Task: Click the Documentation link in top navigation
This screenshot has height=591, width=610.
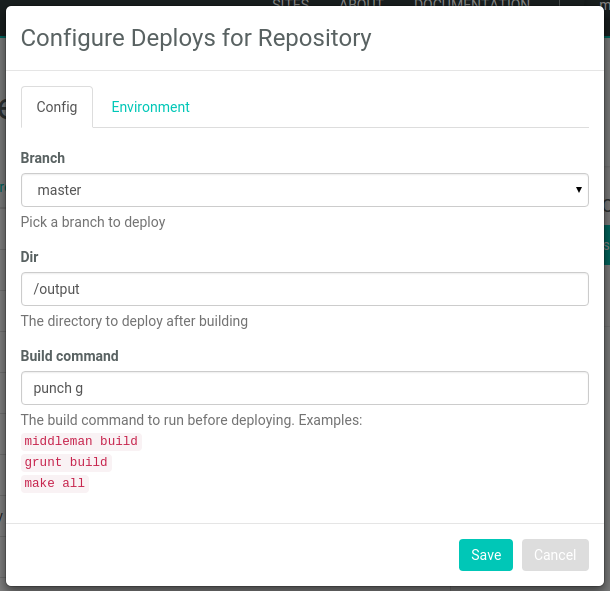Action: tap(471, 4)
